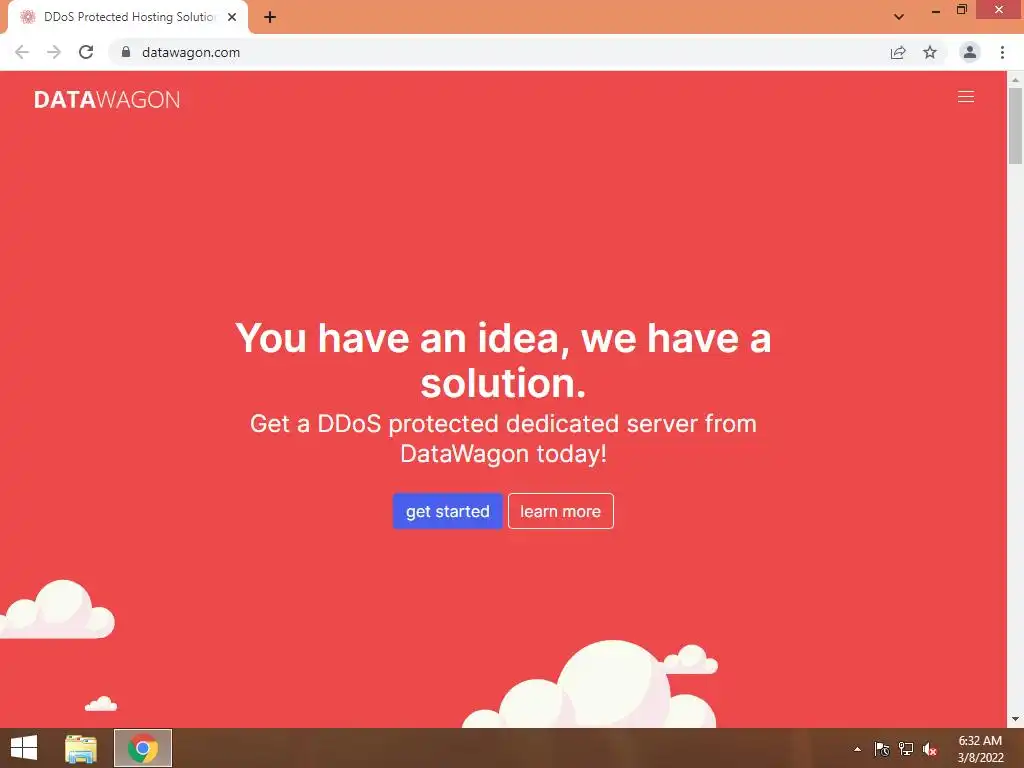Viewport: 1024px width, 768px height.
Task: Open File Explorer from taskbar
Action: point(81,748)
